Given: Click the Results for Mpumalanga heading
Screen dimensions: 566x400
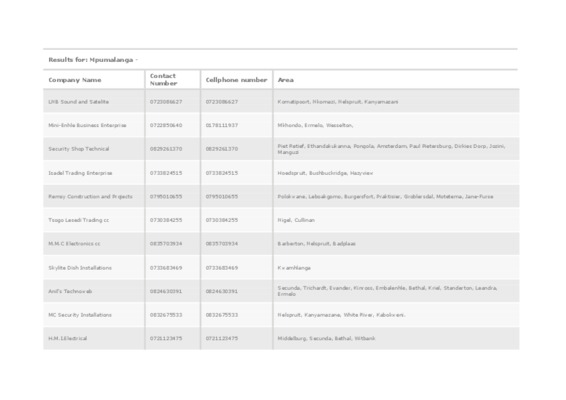Looking at the screenshot, I should pos(93,60).
